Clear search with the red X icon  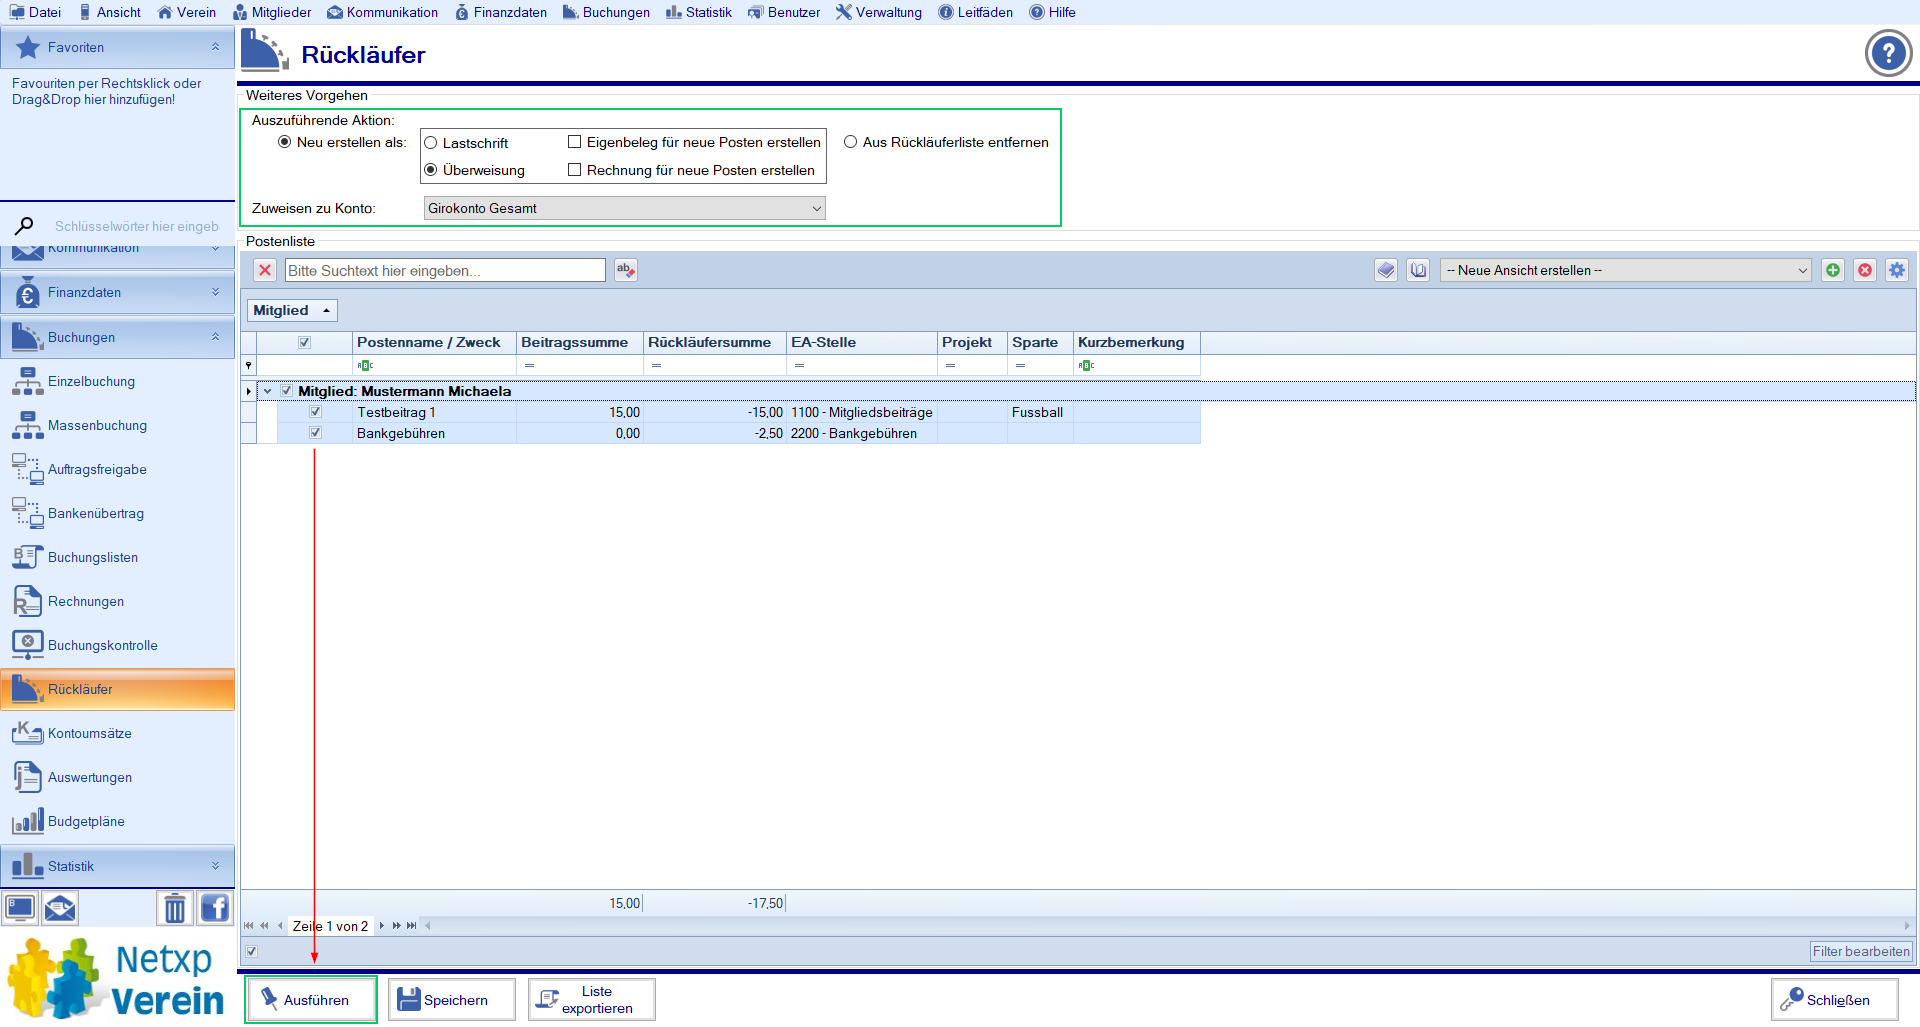coord(265,270)
